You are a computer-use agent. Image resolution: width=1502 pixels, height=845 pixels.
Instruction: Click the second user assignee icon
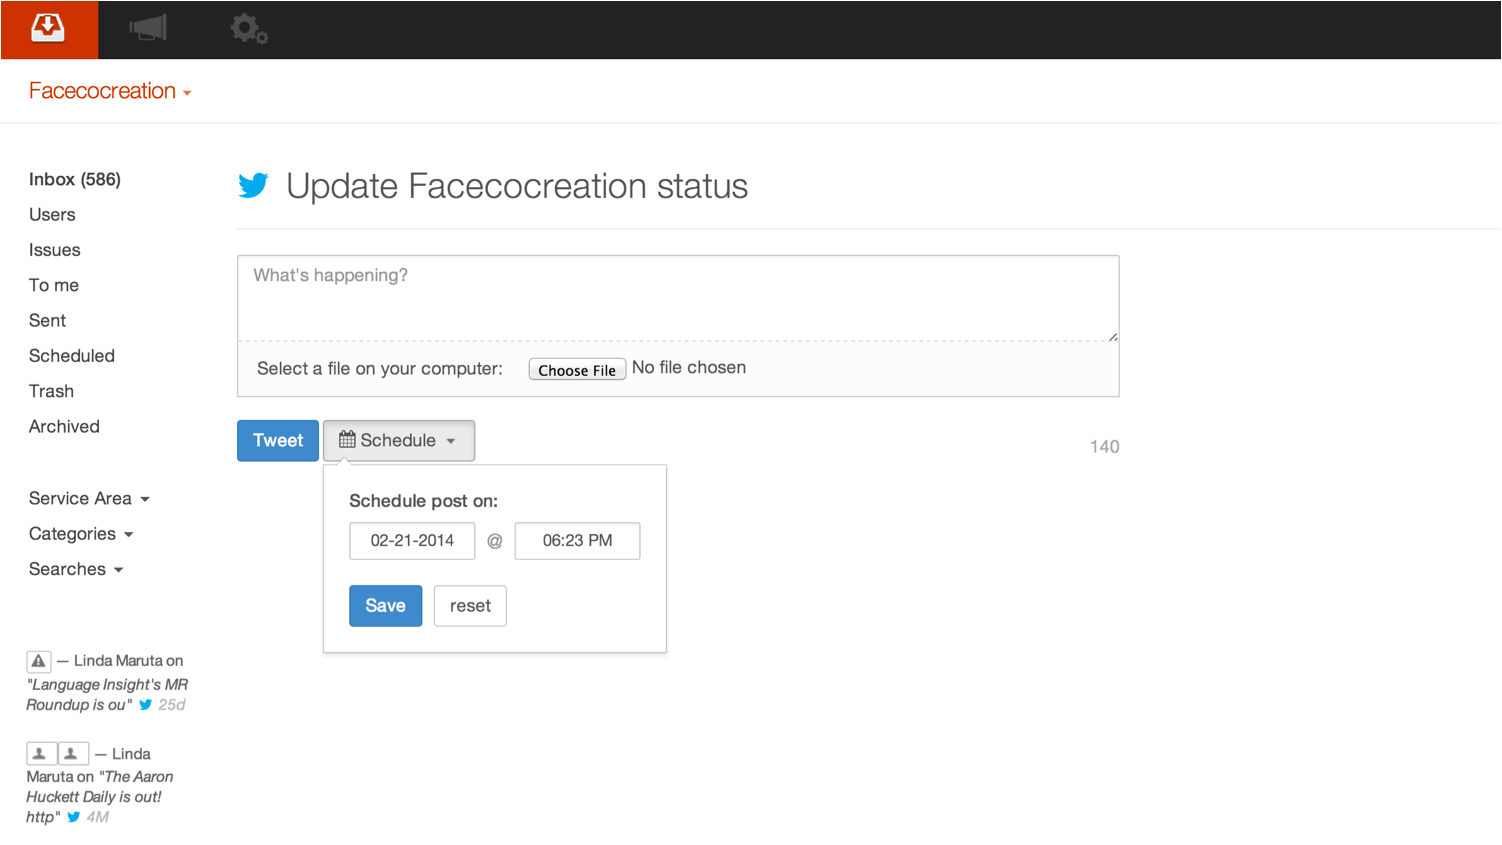72,754
